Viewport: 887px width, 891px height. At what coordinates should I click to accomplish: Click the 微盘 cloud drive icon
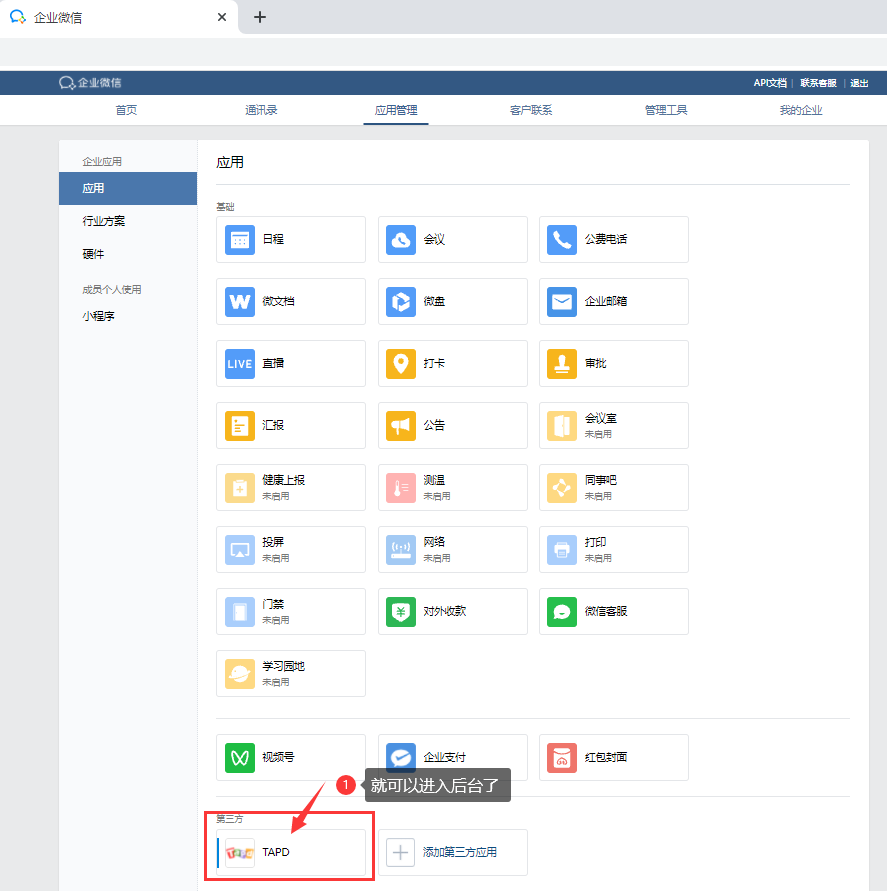452,301
